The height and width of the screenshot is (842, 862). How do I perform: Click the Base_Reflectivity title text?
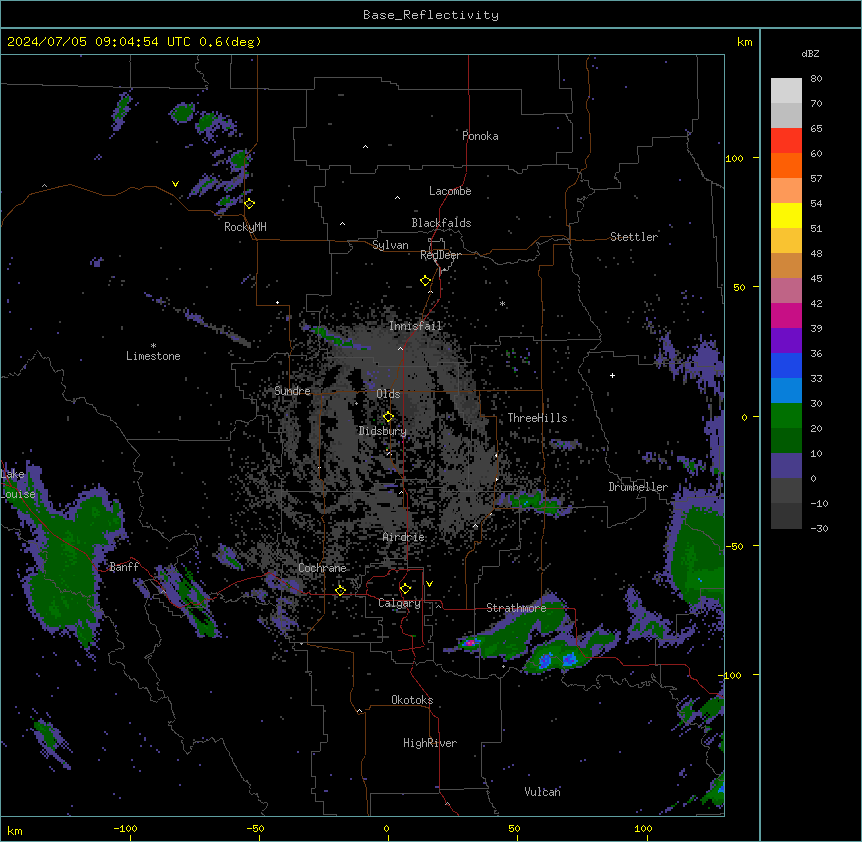(431, 15)
